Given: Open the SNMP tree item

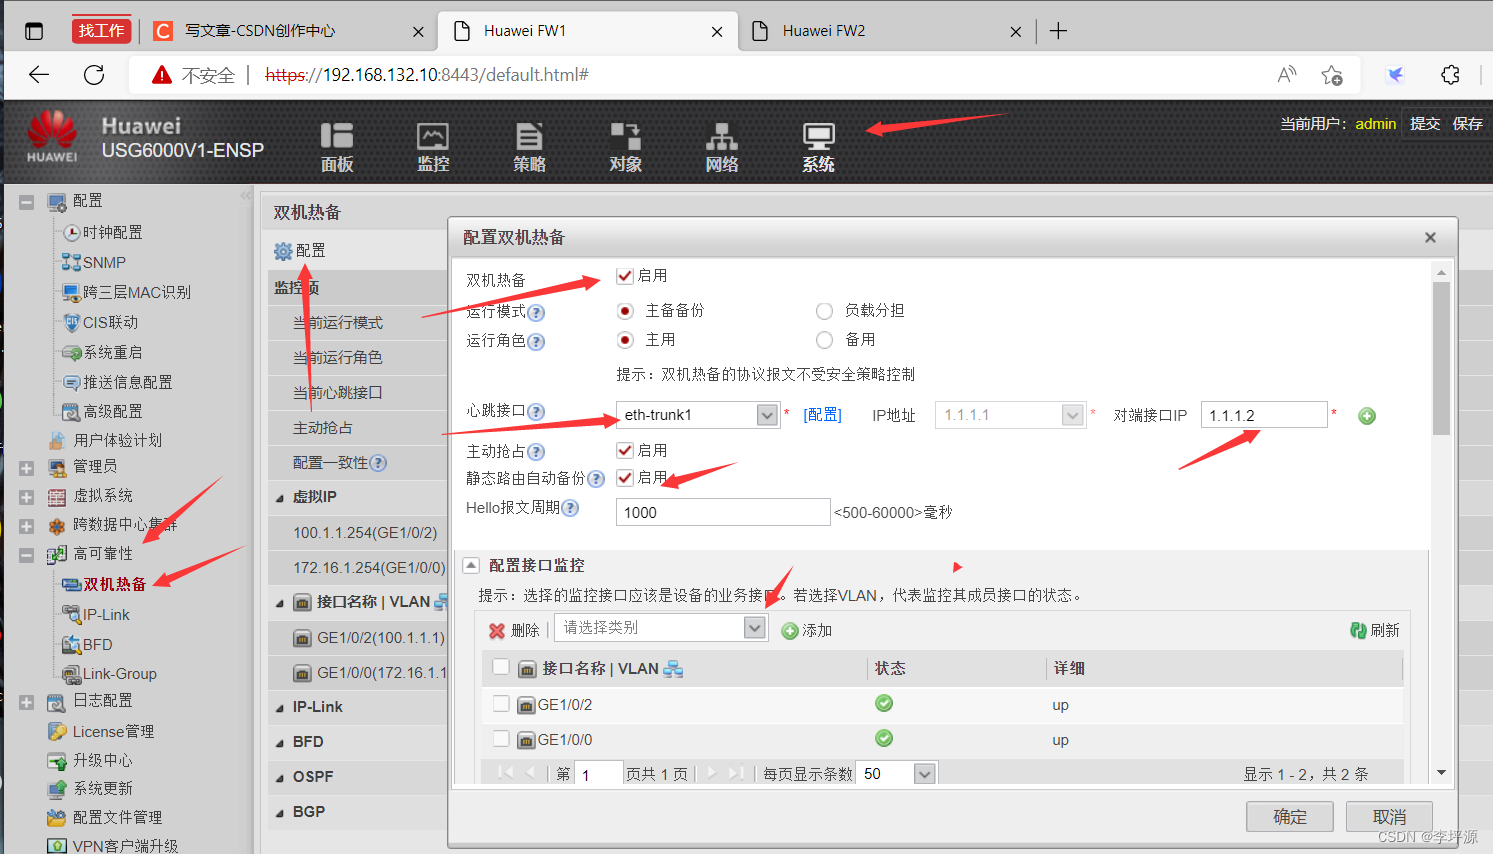Looking at the screenshot, I should (104, 263).
